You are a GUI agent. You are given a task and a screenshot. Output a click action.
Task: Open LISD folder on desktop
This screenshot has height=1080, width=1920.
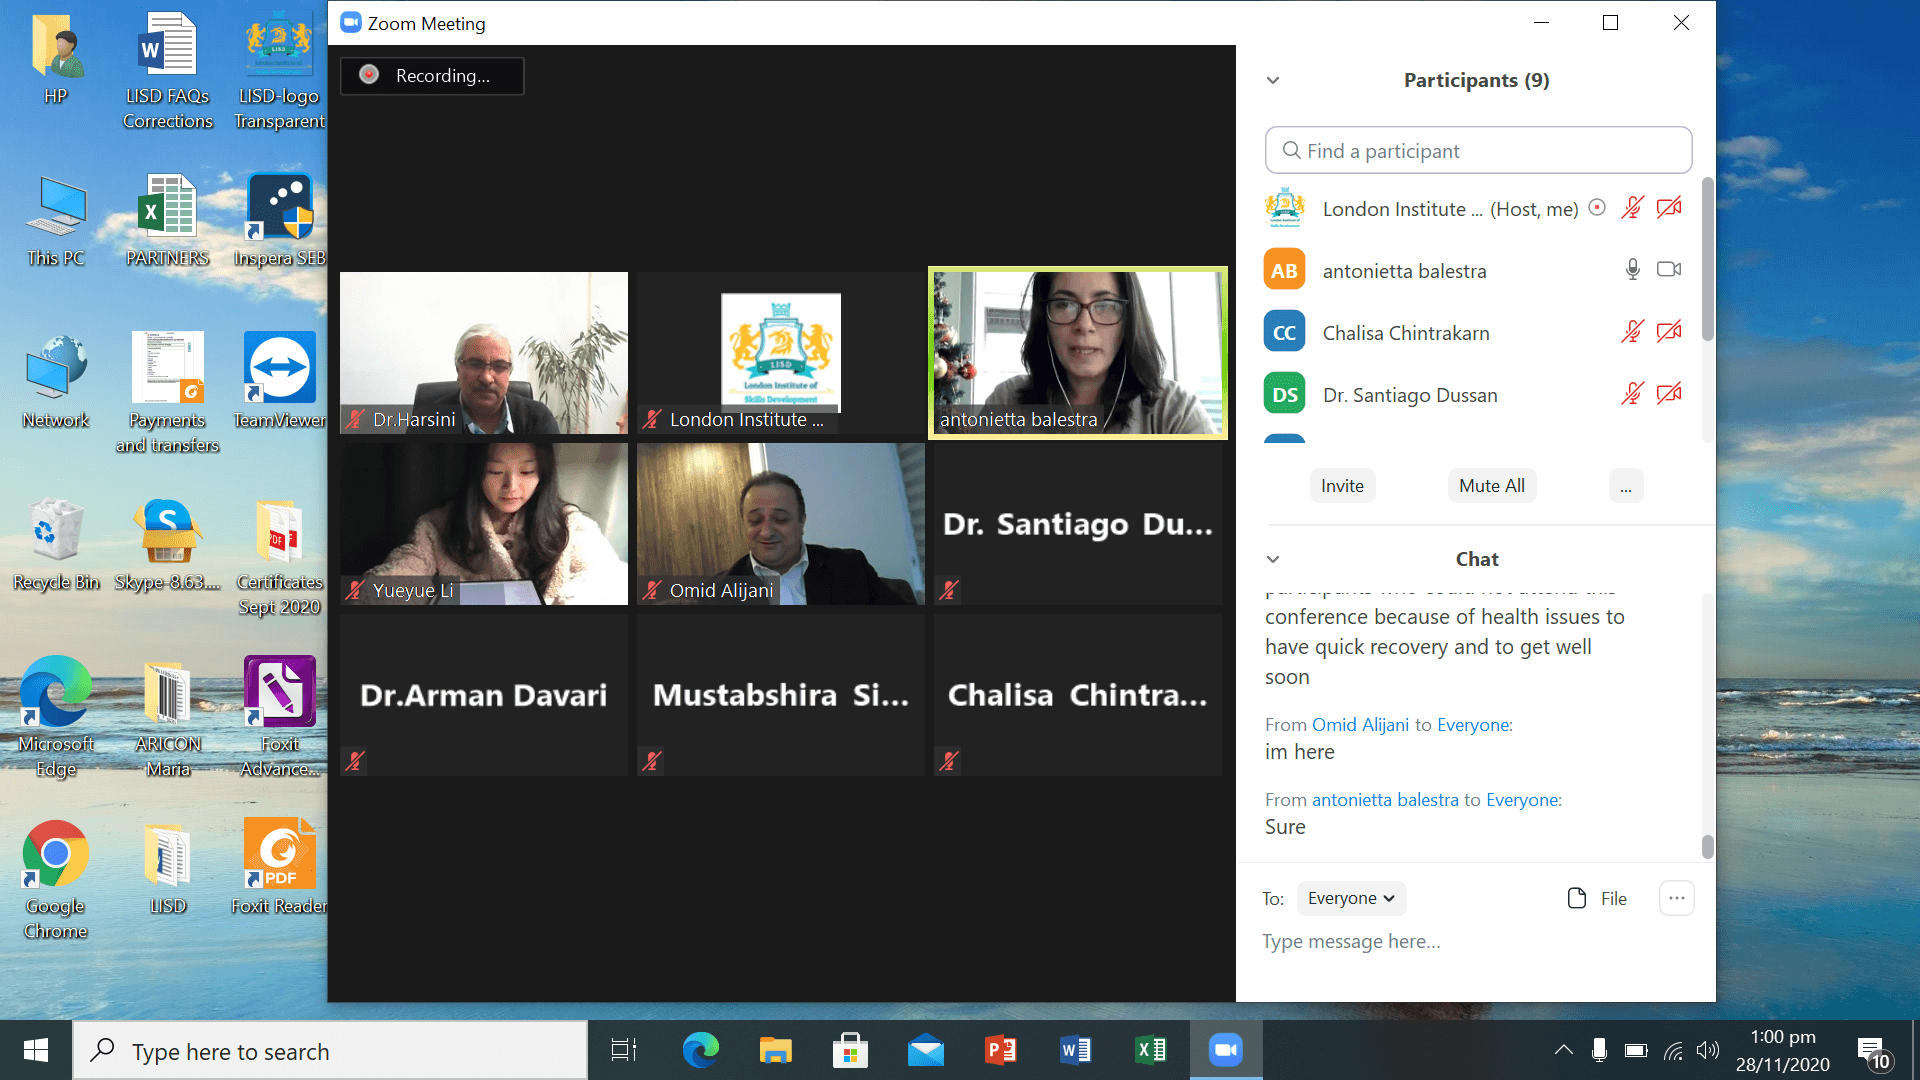pos(167,870)
